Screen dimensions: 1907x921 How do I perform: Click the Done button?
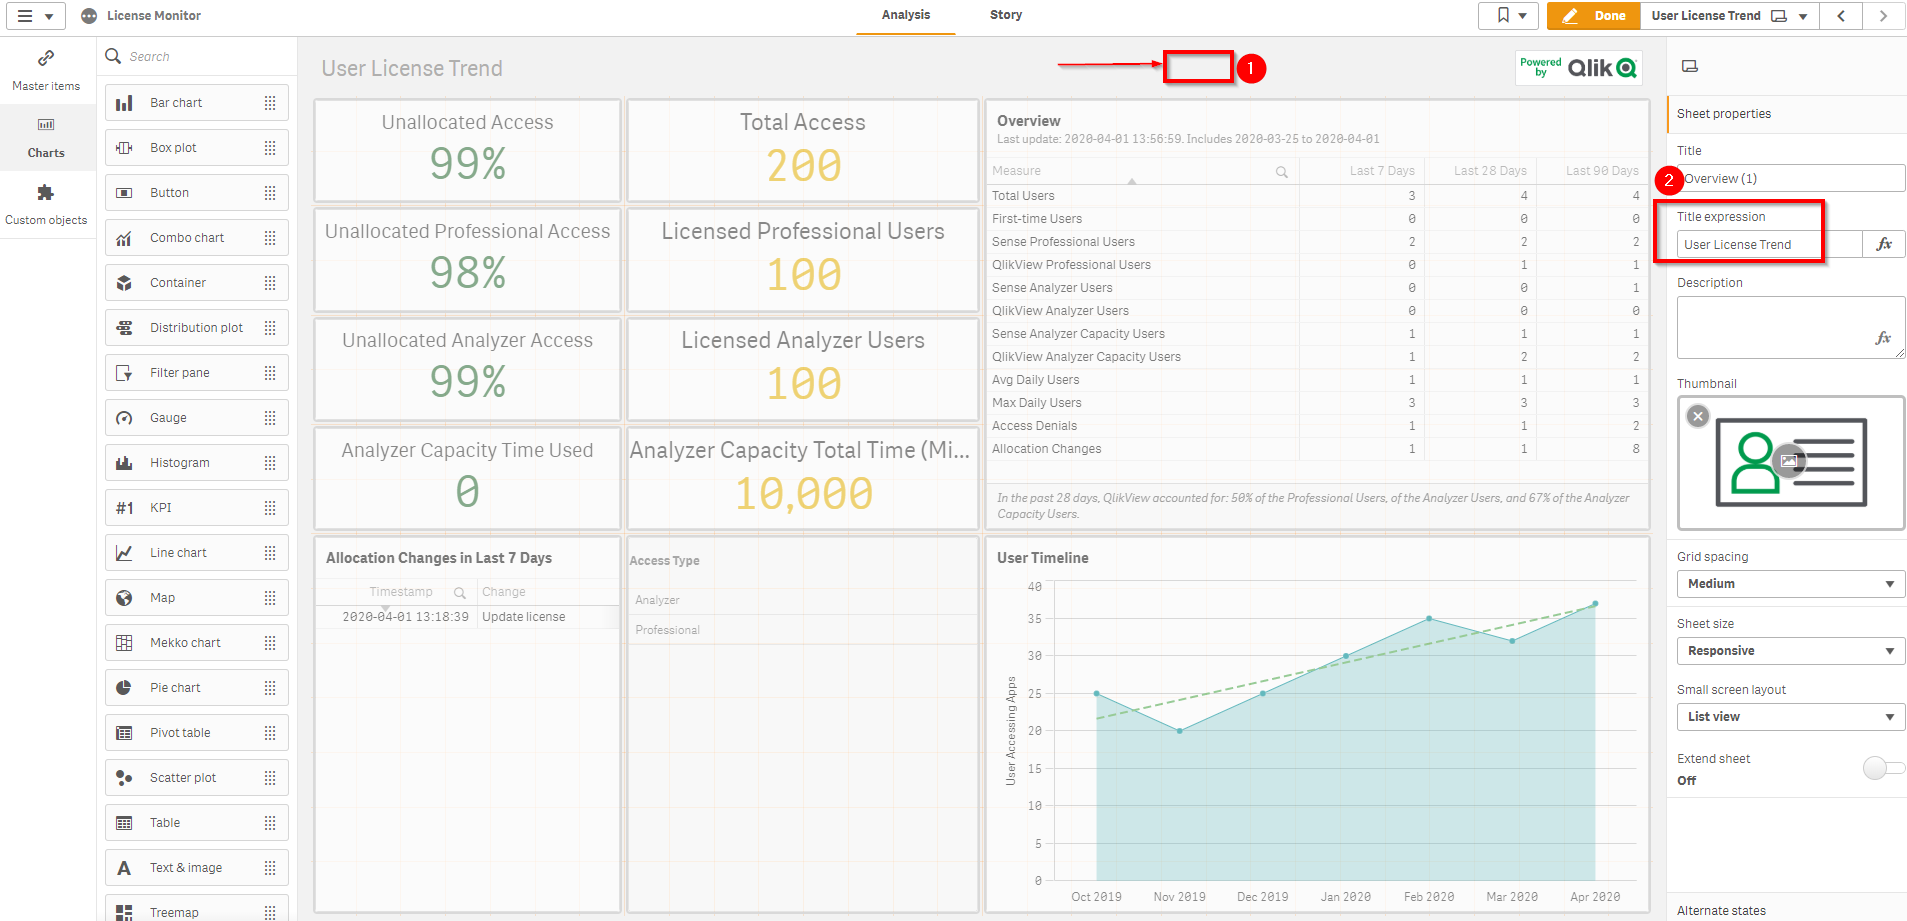pos(1592,16)
